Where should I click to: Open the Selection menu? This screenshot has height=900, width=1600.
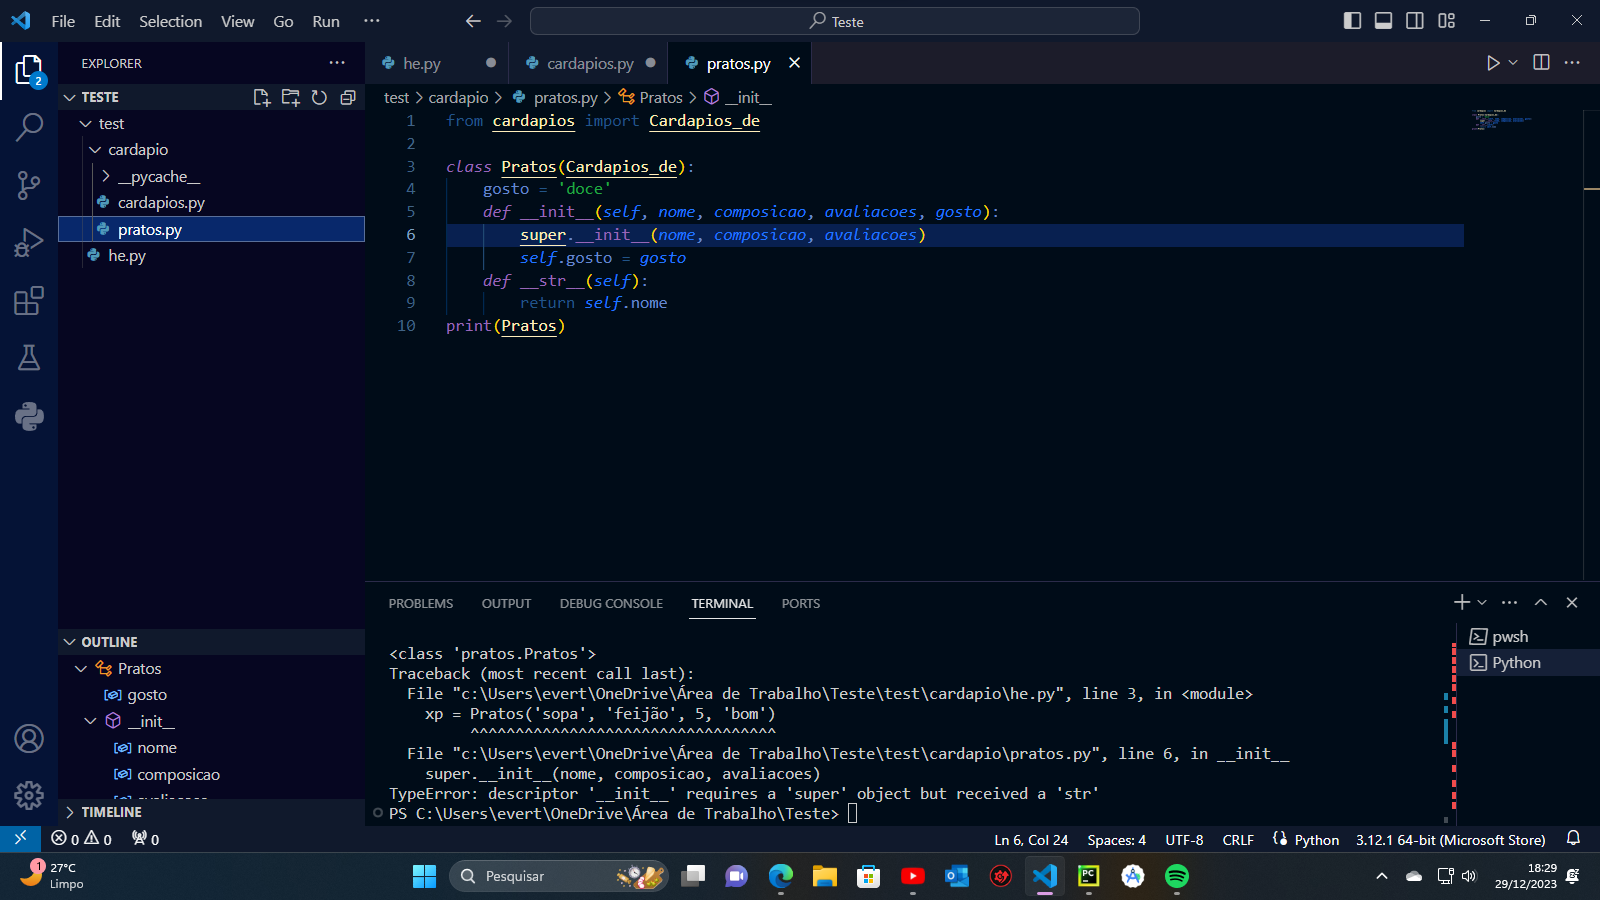170,21
